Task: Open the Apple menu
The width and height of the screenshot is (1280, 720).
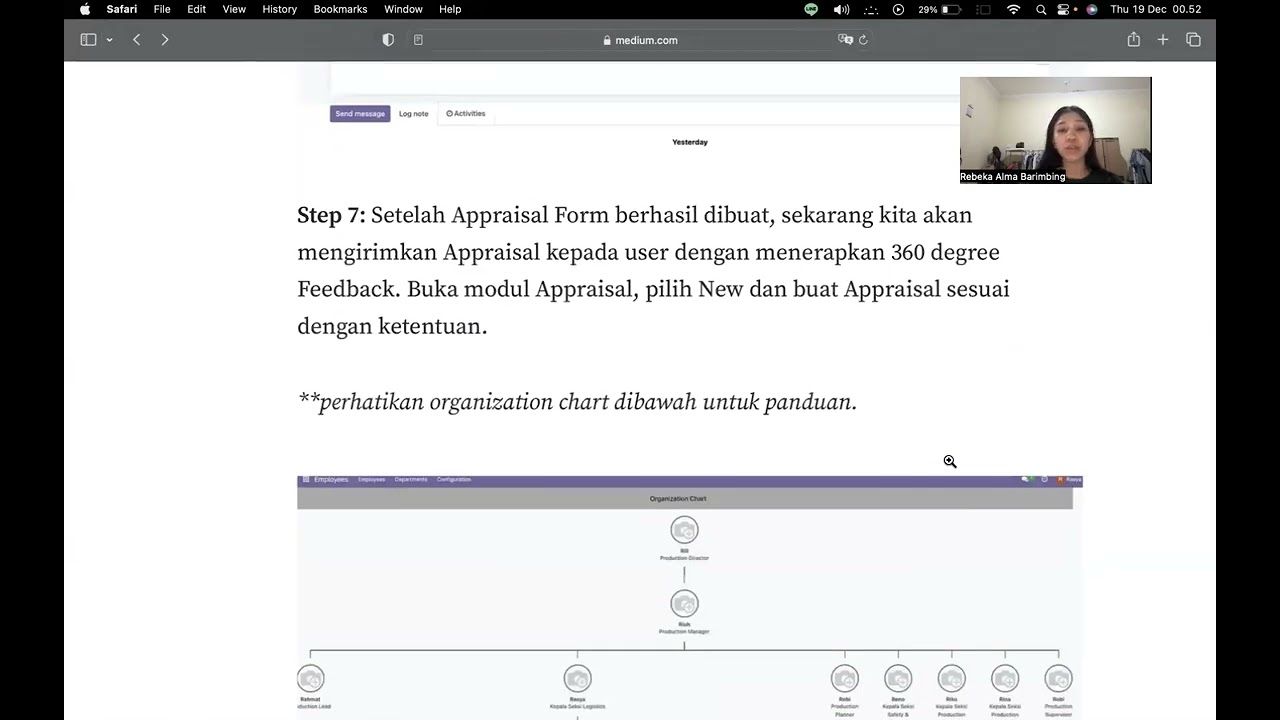Action: (85, 9)
